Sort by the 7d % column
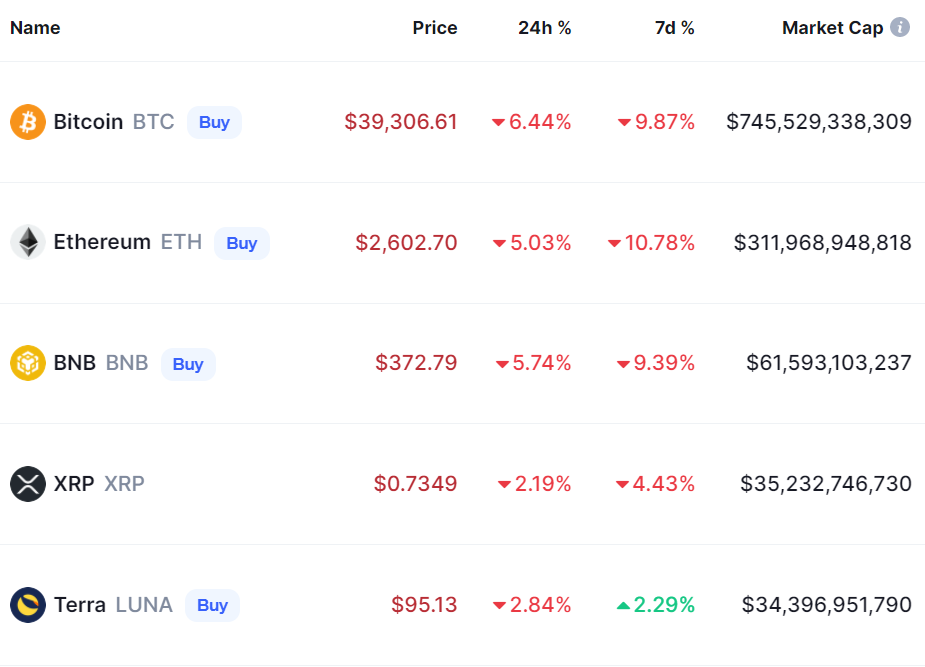This screenshot has width=925, height=667. pyautogui.click(x=675, y=28)
